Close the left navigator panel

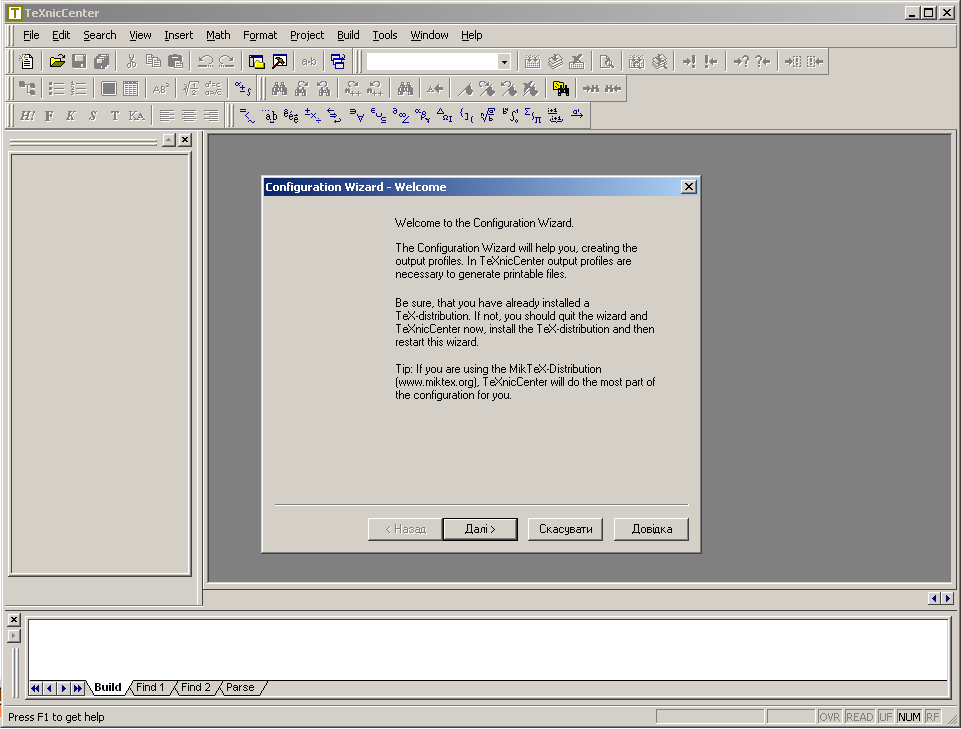point(185,140)
